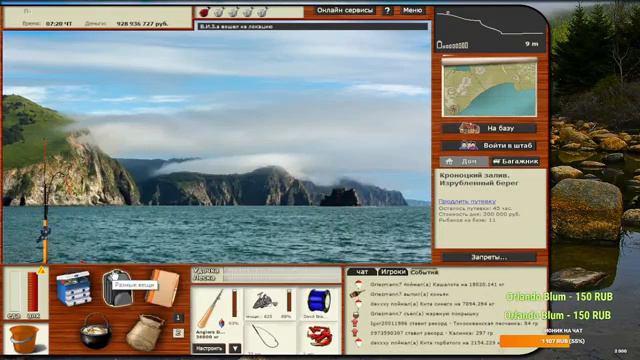Open the blue tackle box
640x360 pixels.
click(x=74, y=289)
